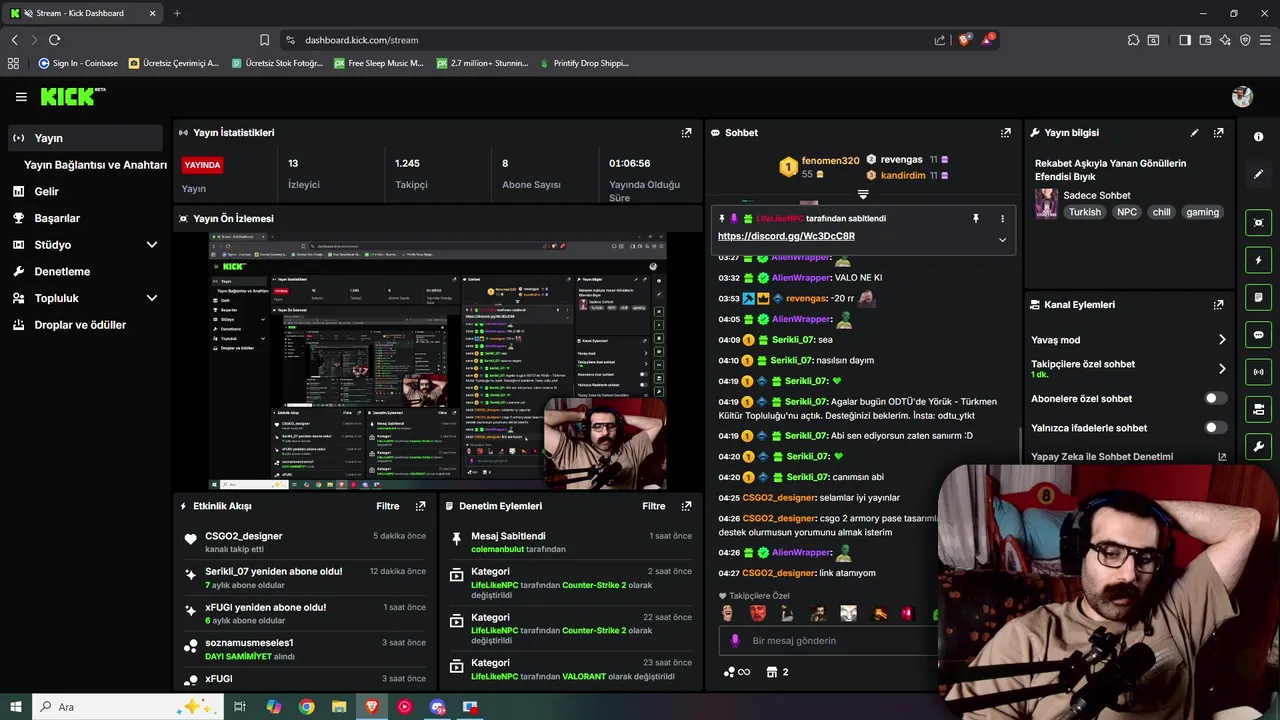Enable Yalnızca ifadelerle sohbet switch
Image resolution: width=1280 pixels, height=720 pixels.
(1215, 427)
